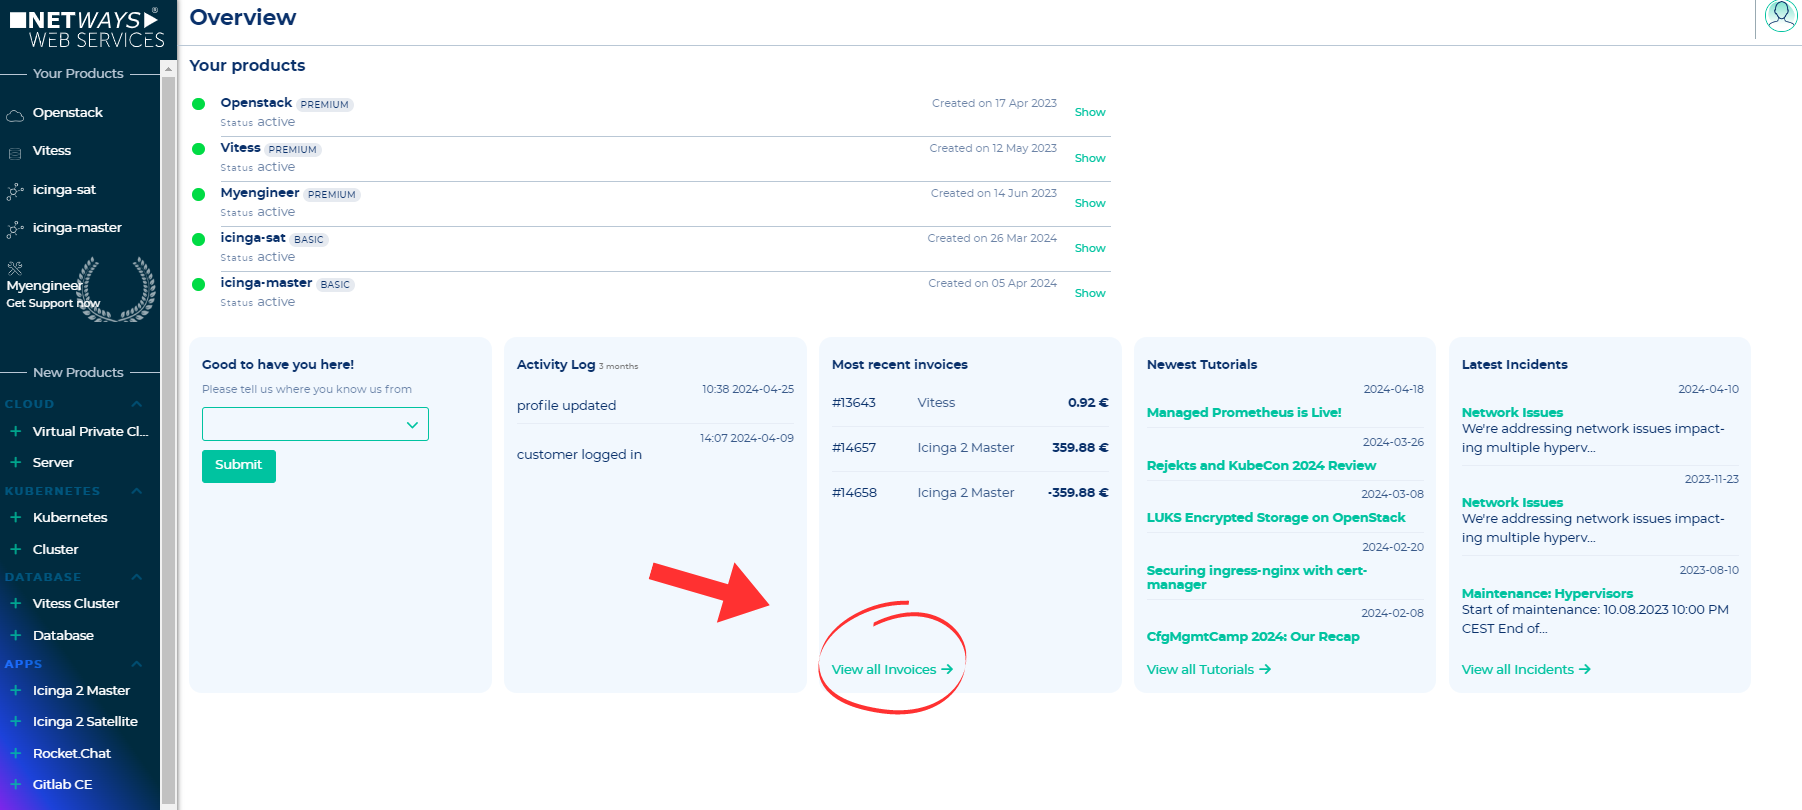Click the Openstack cloud icon in sidebar
This screenshot has width=1802, height=810.
[15, 114]
